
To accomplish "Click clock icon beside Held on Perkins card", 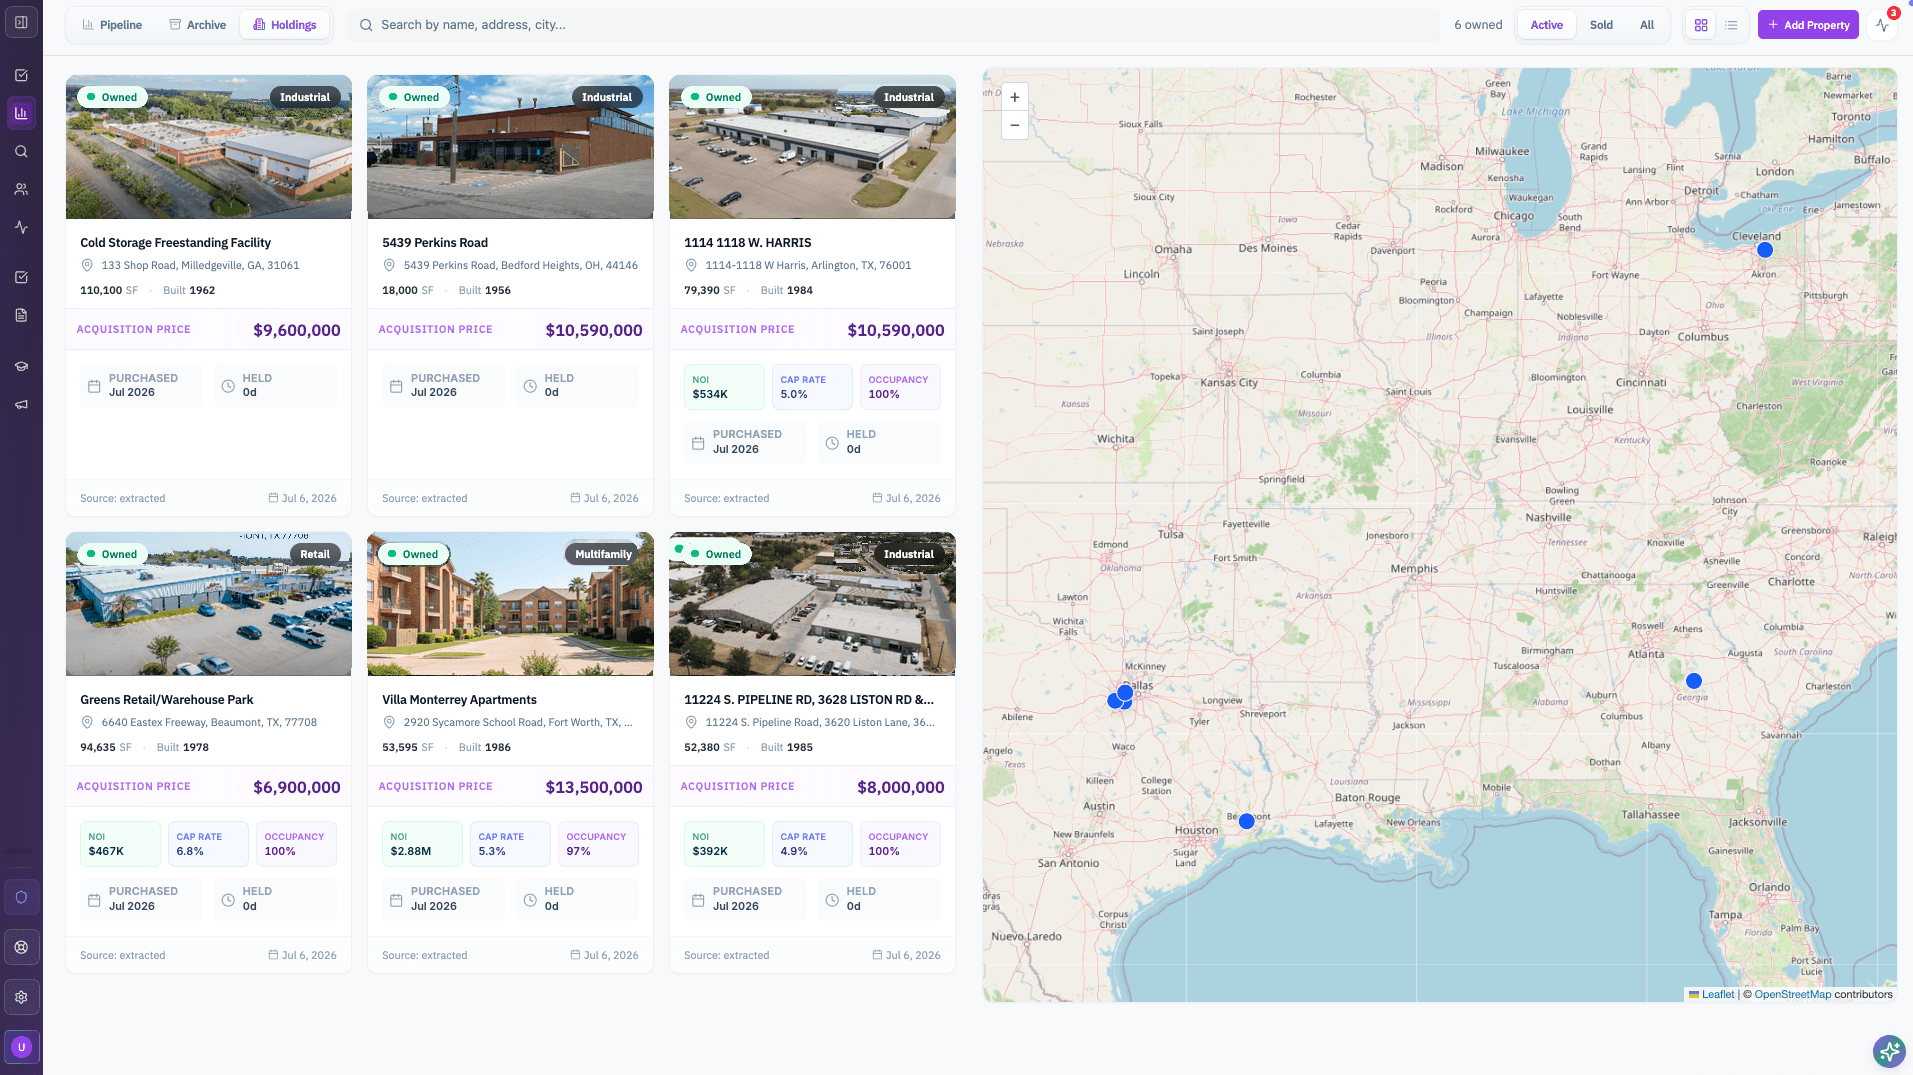I will [530, 386].
